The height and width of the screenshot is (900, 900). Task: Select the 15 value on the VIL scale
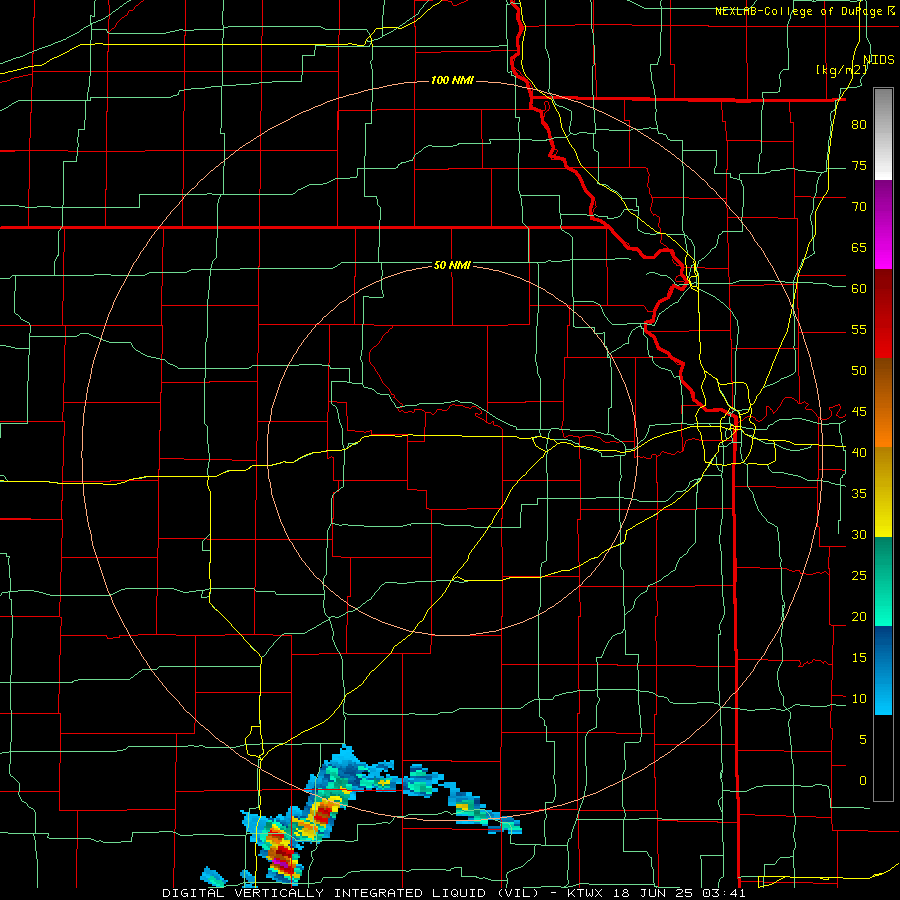coord(859,657)
